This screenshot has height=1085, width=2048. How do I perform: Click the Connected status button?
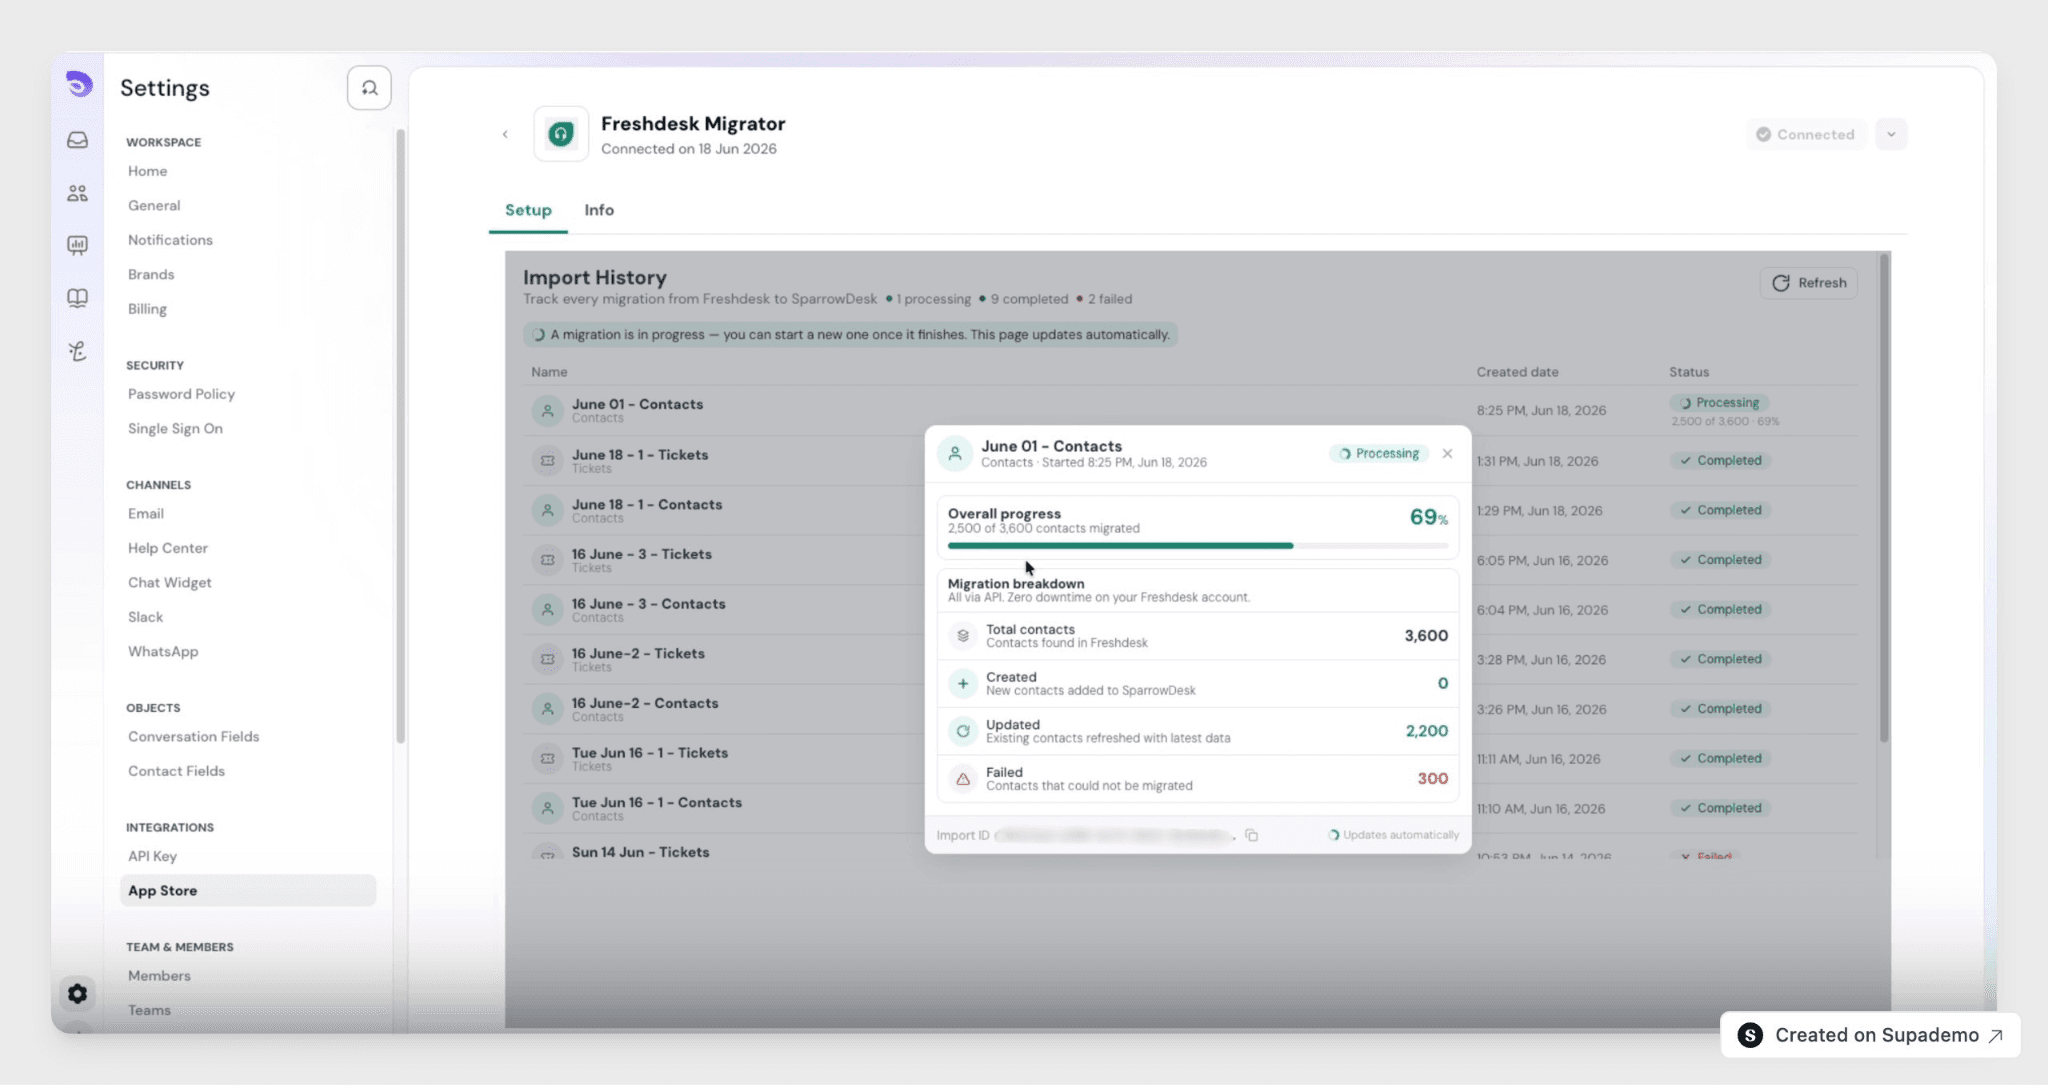pos(1806,134)
